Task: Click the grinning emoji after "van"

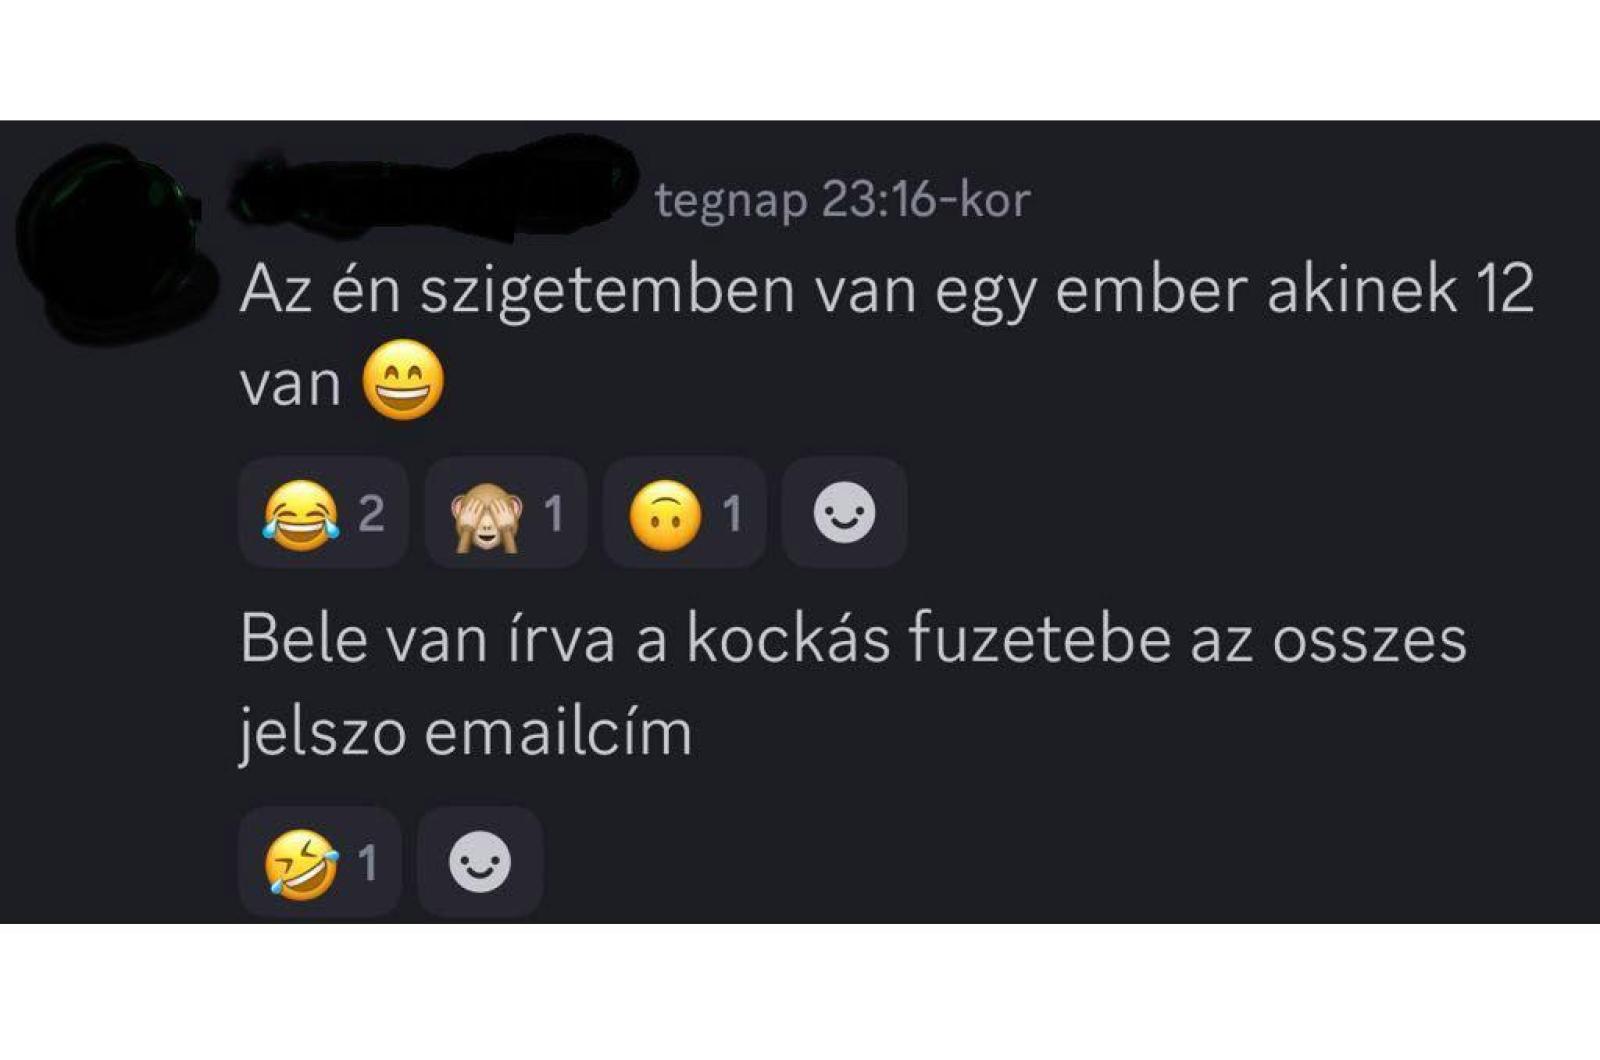Action: click(x=403, y=379)
